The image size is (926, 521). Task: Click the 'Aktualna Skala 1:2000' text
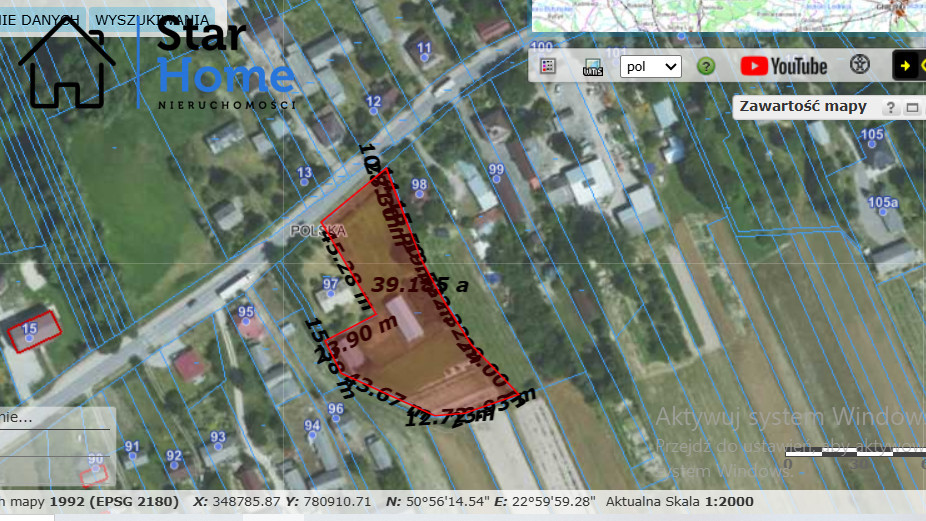pyautogui.click(x=679, y=502)
